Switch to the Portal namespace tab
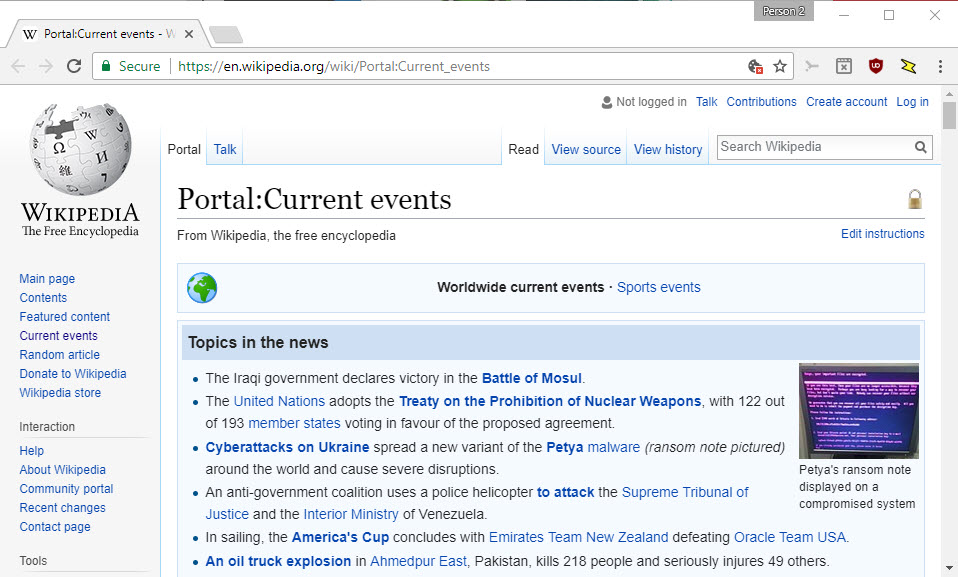The width and height of the screenshot is (958, 577). [x=184, y=149]
